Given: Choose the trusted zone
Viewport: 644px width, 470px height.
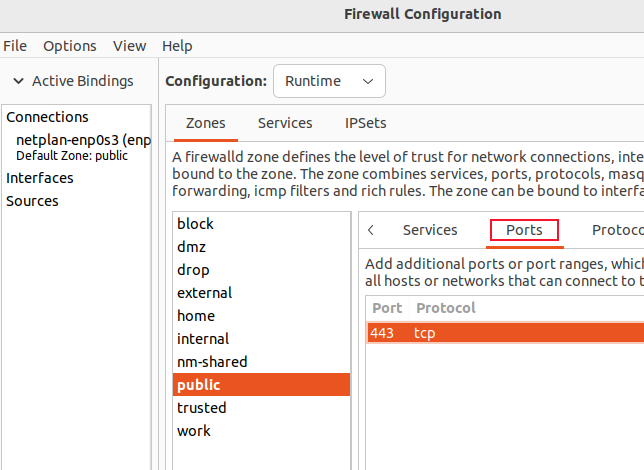Looking at the screenshot, I should click(202, 408).
